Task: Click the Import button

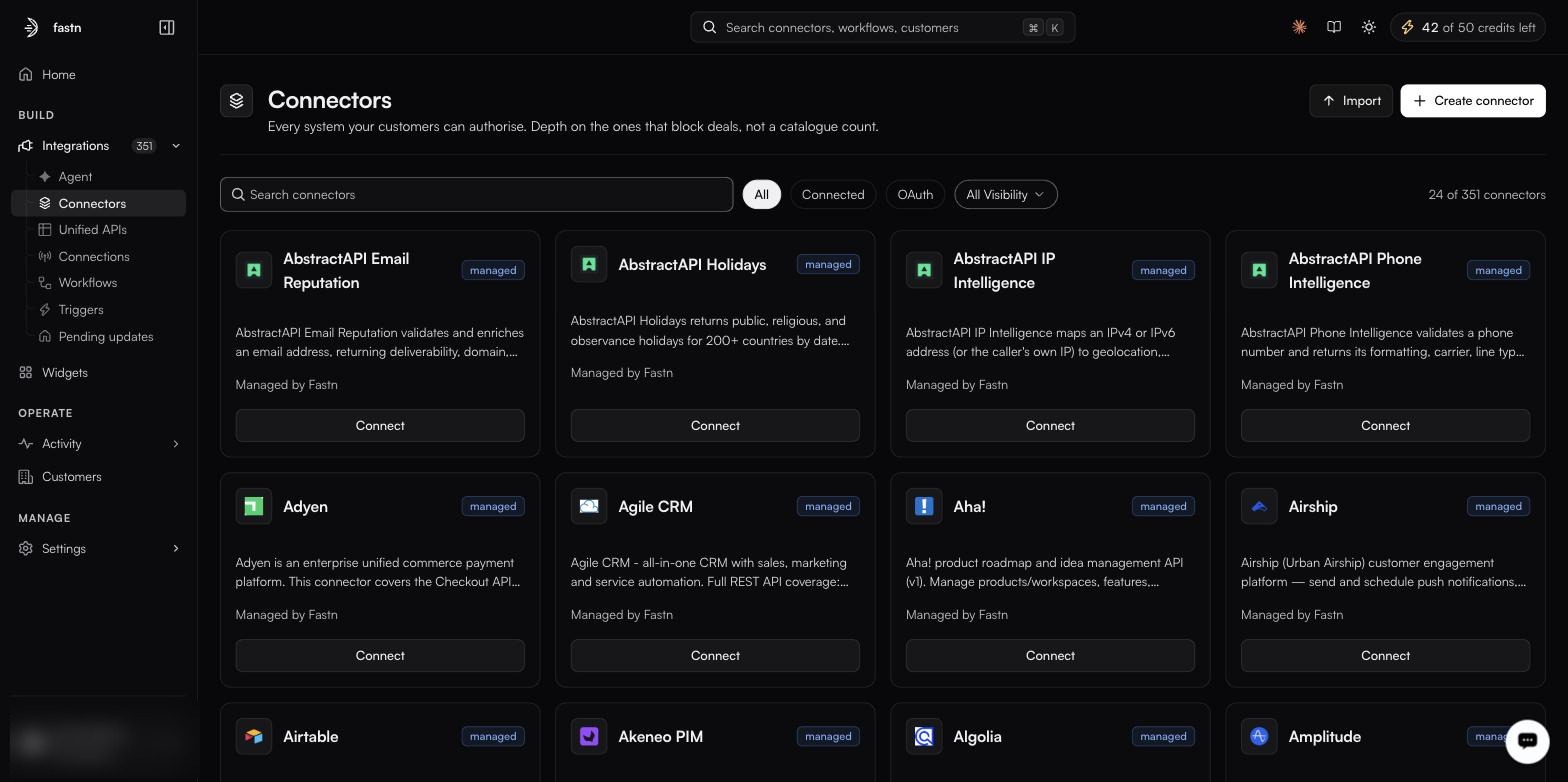Action: click(1351, 101)
